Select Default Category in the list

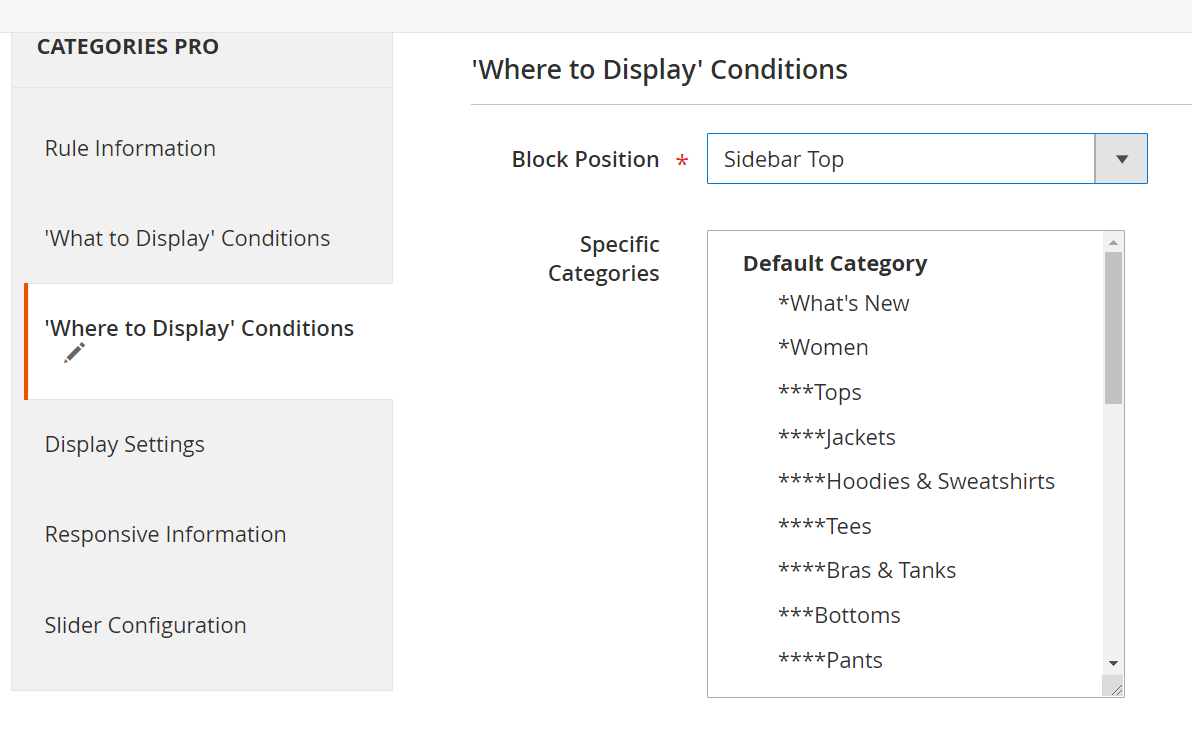point(835,263)
